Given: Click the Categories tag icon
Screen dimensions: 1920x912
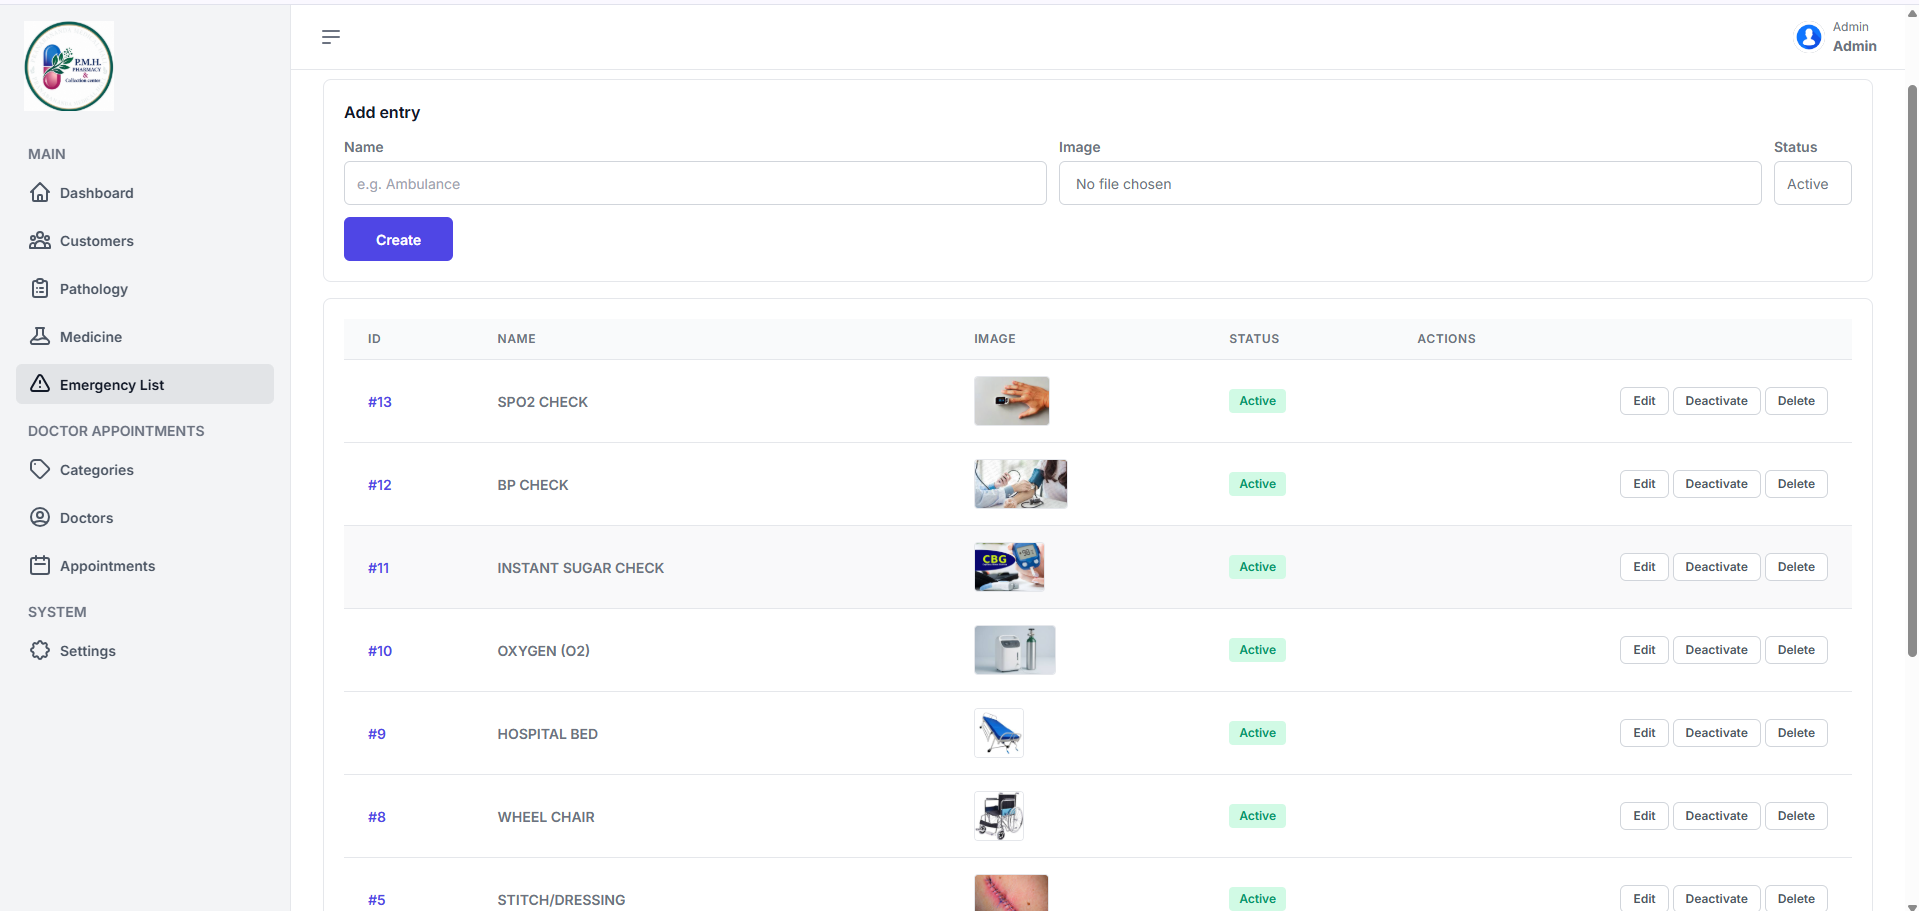Looking at the screenshot, I should 40,469.
